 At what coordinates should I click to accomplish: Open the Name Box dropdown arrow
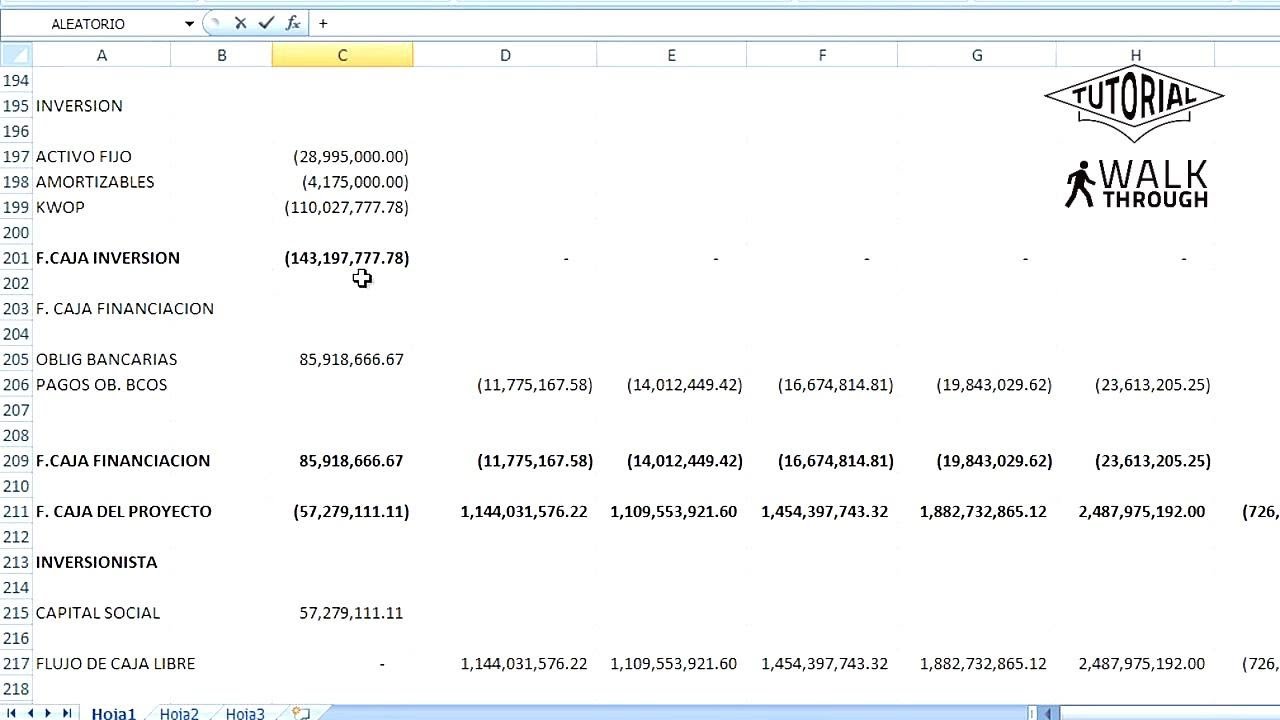(189, 23)
